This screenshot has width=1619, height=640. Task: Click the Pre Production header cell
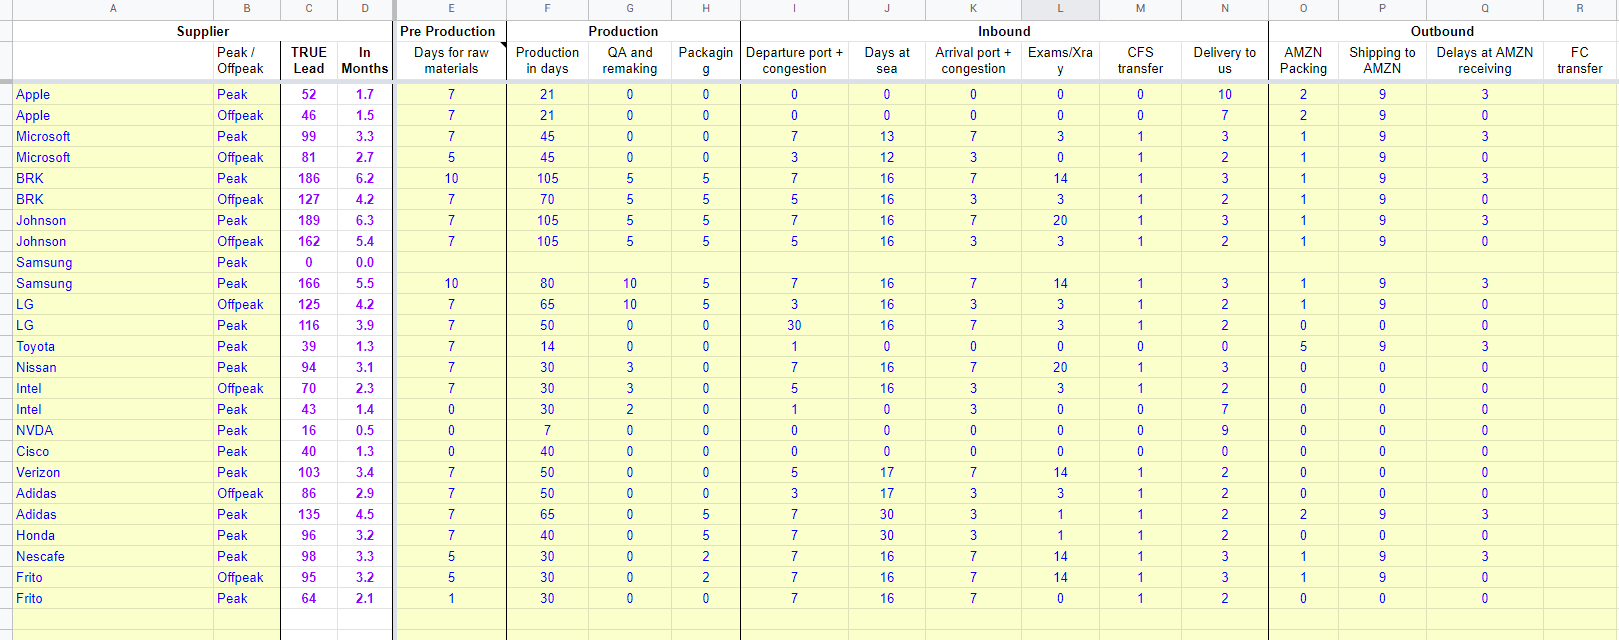point(448,31)
